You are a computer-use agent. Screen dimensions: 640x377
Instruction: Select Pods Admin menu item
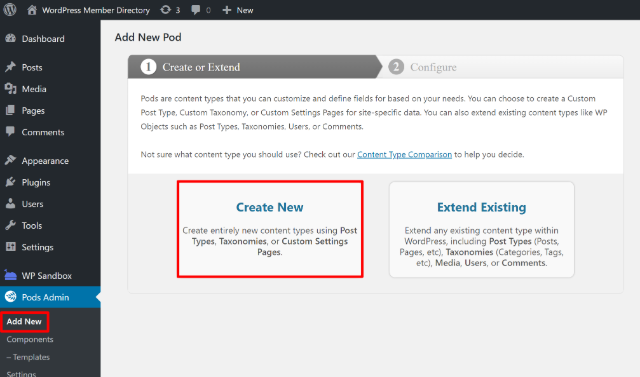click(x=50, y=297)
